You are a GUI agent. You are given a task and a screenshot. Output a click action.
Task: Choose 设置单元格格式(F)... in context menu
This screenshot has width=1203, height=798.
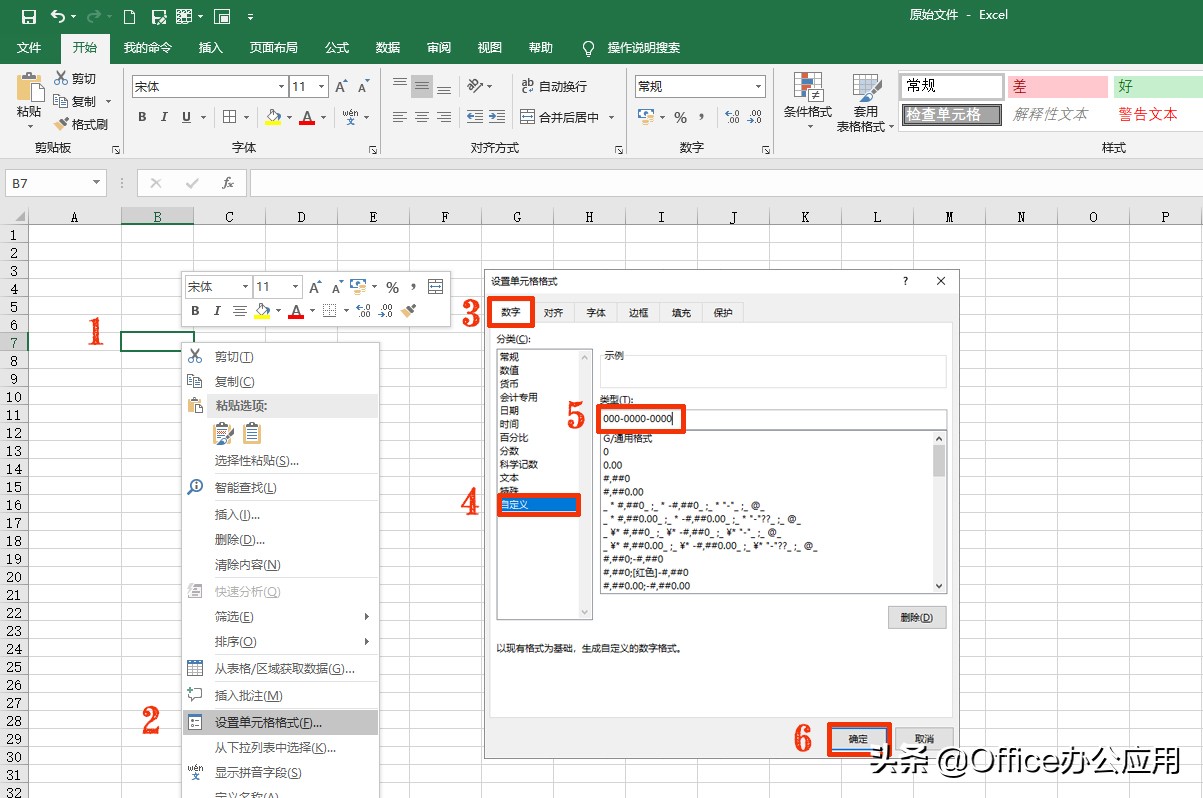[x=281, y=722]
